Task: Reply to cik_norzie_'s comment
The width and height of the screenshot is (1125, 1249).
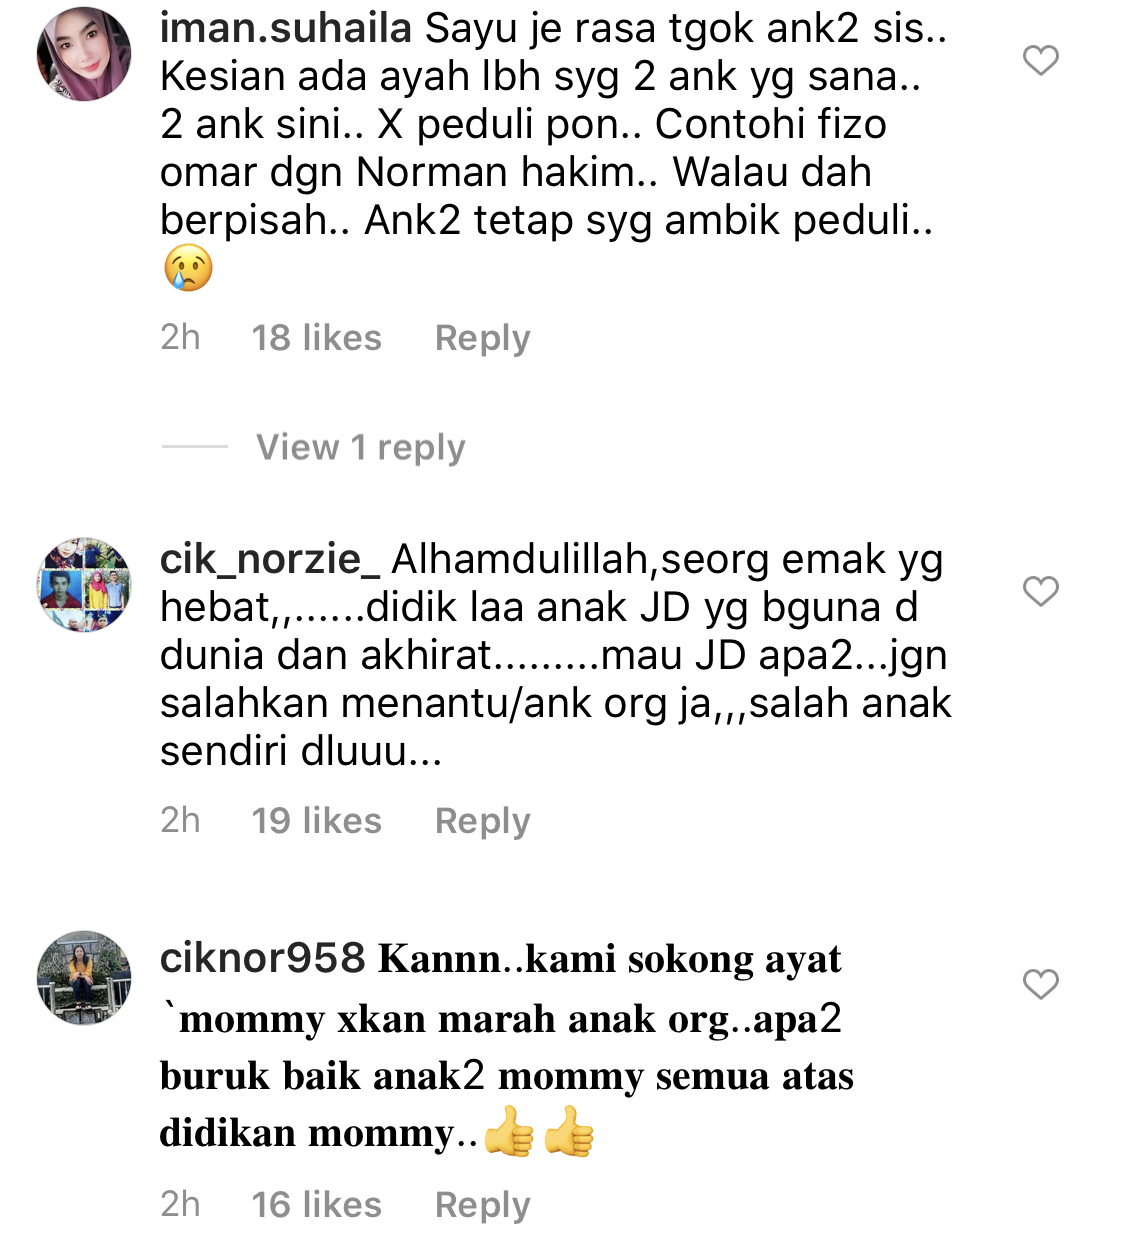Action: pyautogui.click(x=482, y=821)
